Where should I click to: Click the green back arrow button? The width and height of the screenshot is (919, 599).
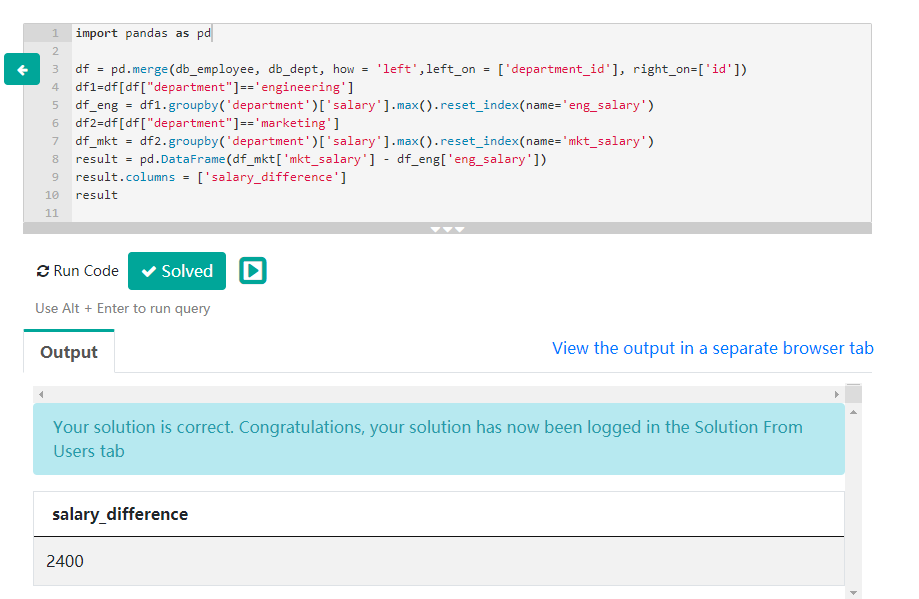coord(21,69)
